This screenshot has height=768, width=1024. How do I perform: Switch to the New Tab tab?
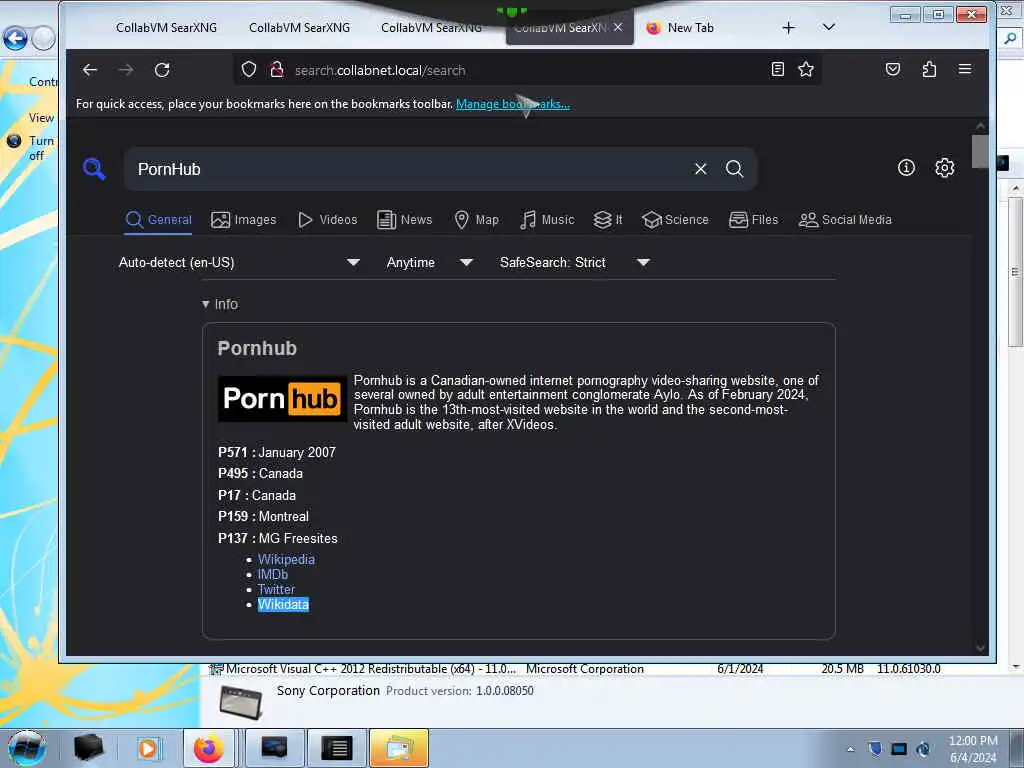coord(690,27)
